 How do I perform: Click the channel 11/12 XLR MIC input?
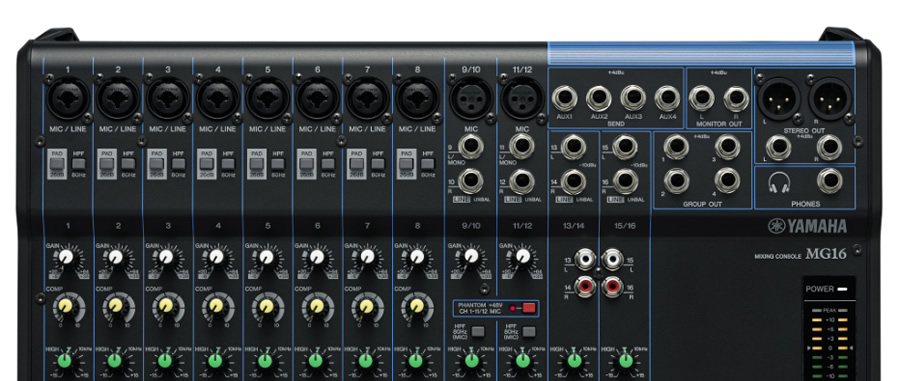coord(522,98)
